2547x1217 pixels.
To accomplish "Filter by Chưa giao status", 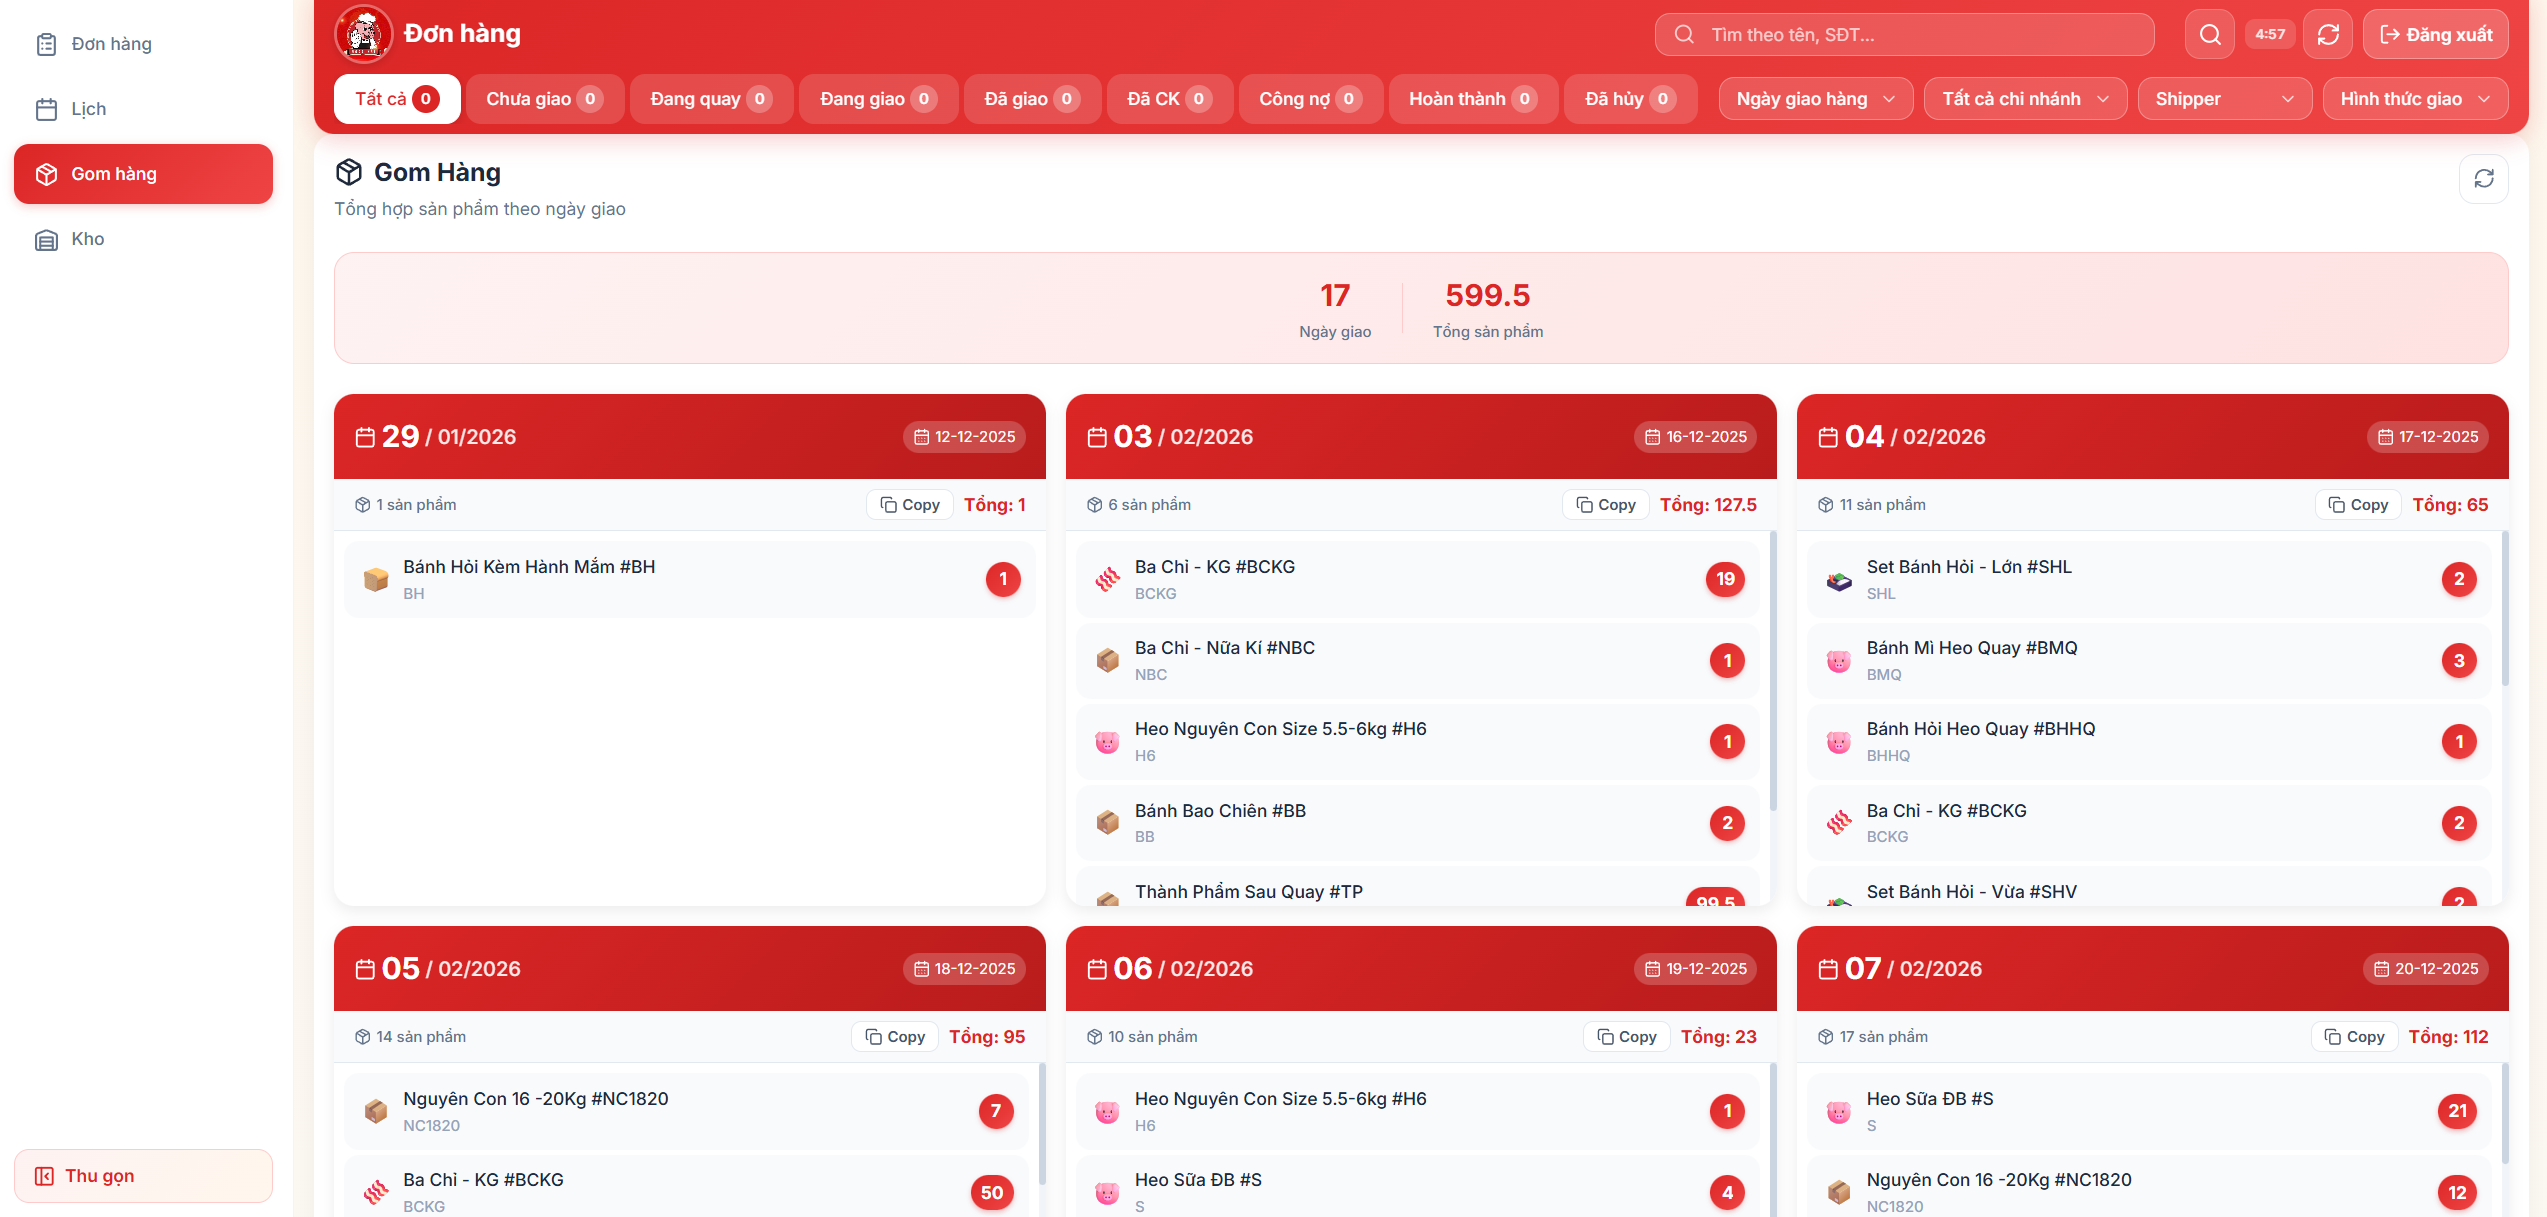I will [544, 99].
